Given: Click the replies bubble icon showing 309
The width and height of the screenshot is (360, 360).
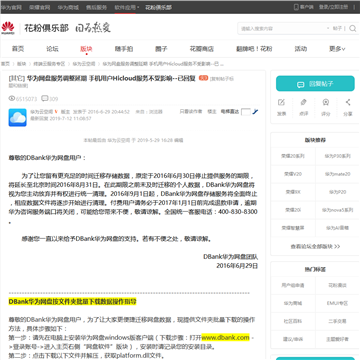Looking at the screenshot, I should click(45, 99).
